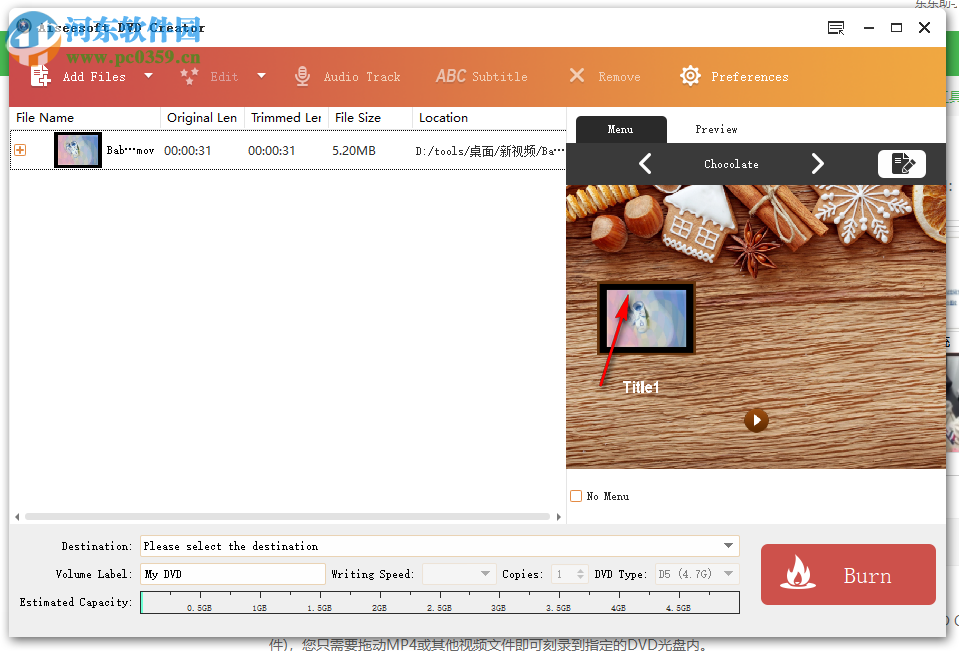The image size is (959, 651).
Task: Select the Add Files tool
Action: 93,75
